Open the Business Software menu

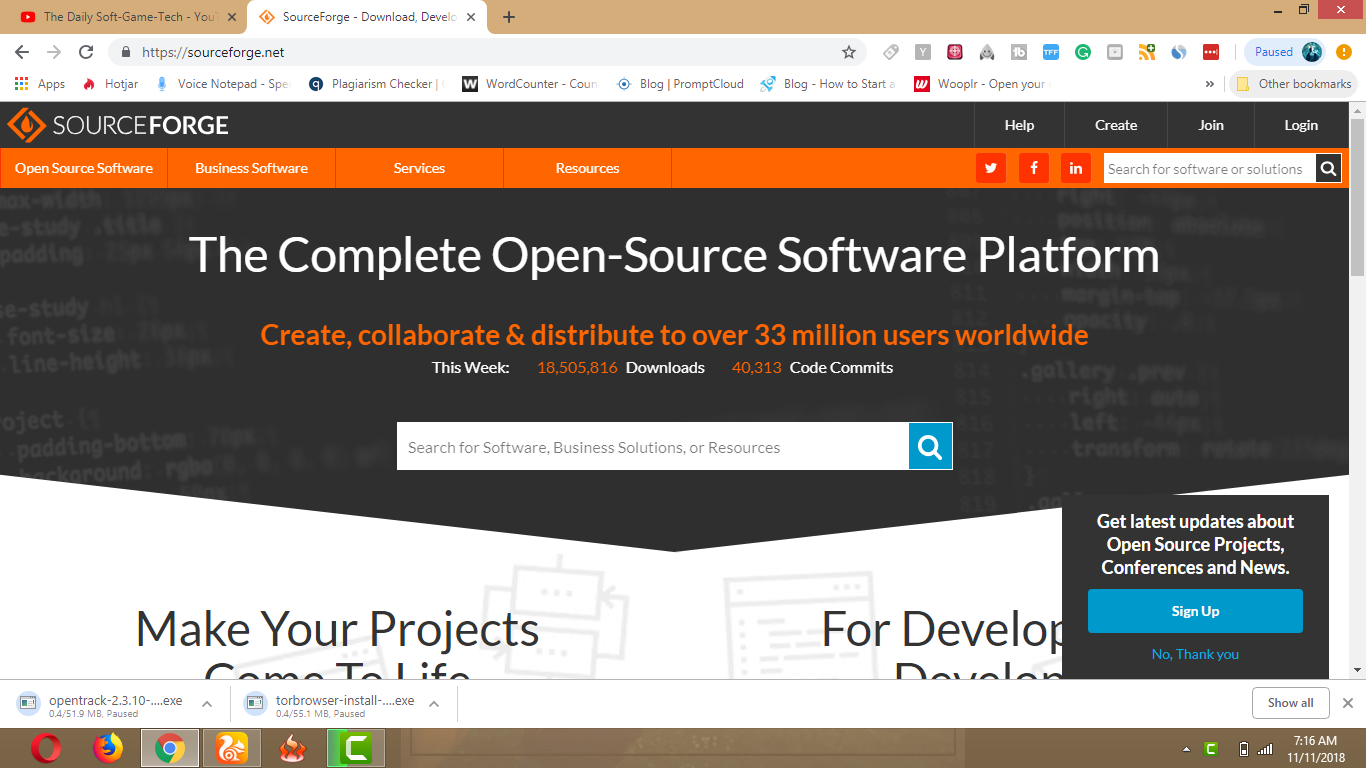pos(251,168)
